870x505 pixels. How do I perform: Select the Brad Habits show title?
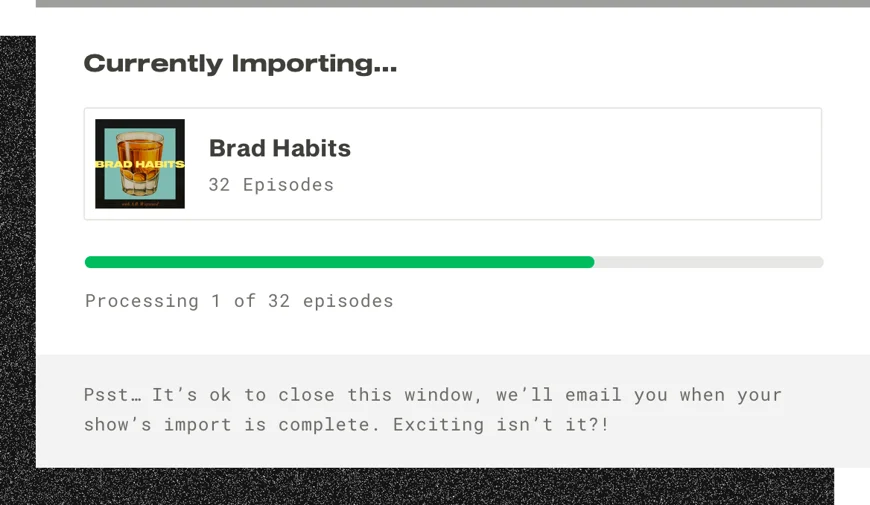click(x=279, y=148)
